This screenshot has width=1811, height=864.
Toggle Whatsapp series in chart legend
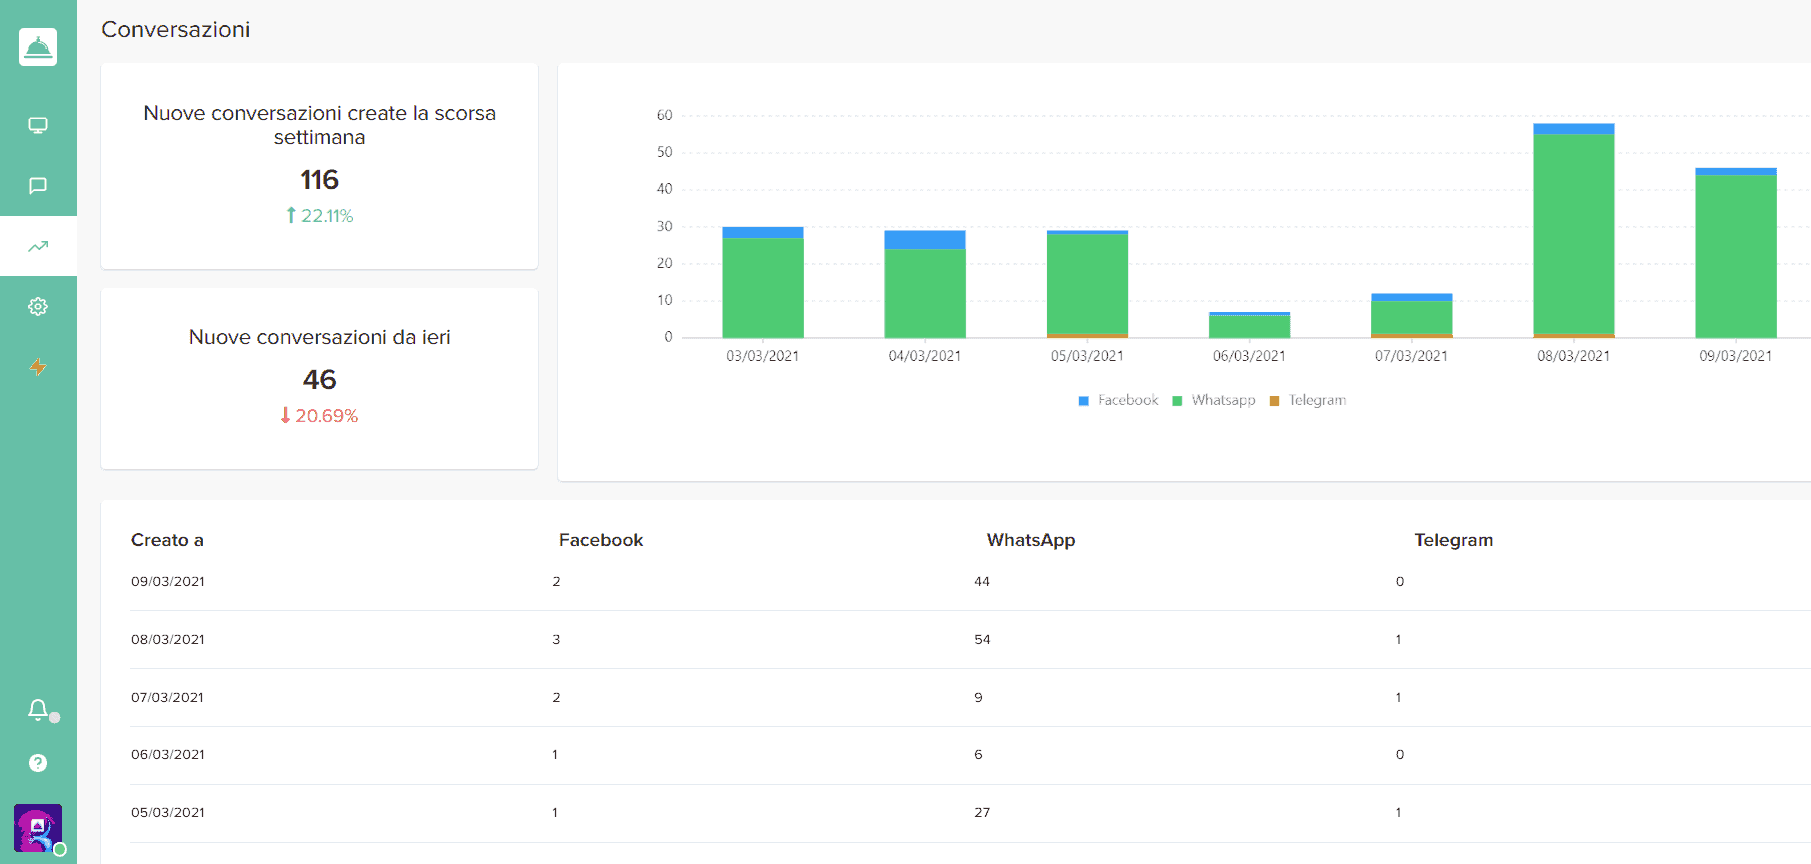click(1213, 400)
